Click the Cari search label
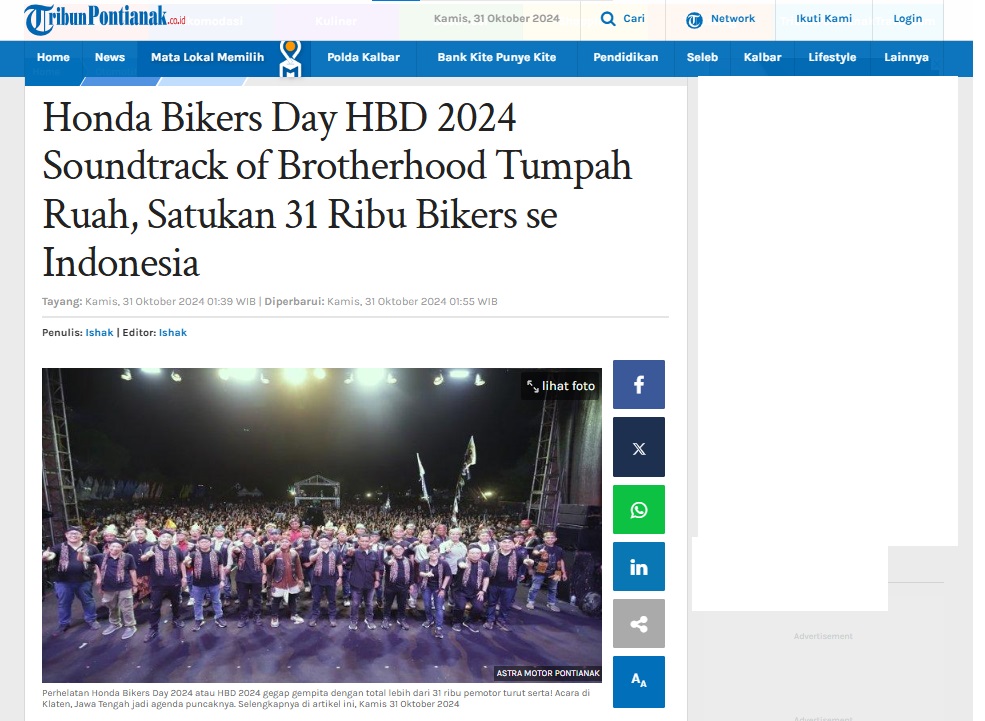This screenshot has height=721, width=985. click(634, 19)
